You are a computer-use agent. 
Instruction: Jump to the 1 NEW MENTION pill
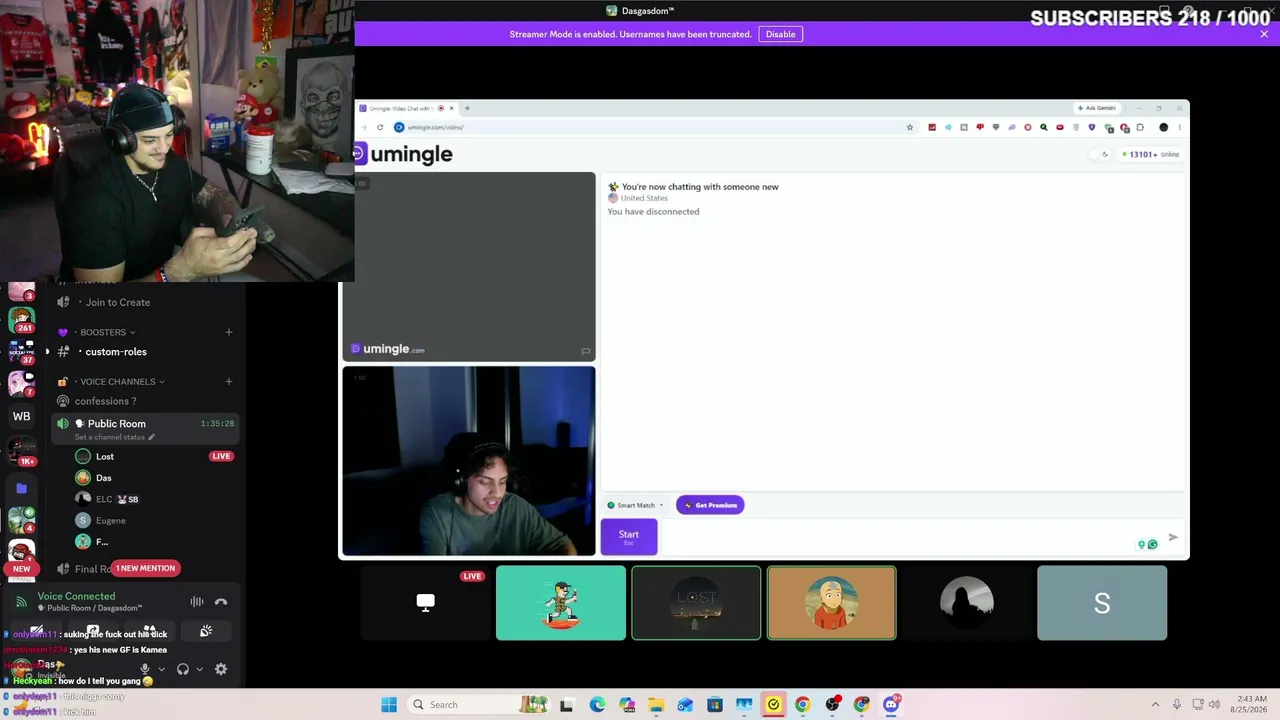pos(146,568)
